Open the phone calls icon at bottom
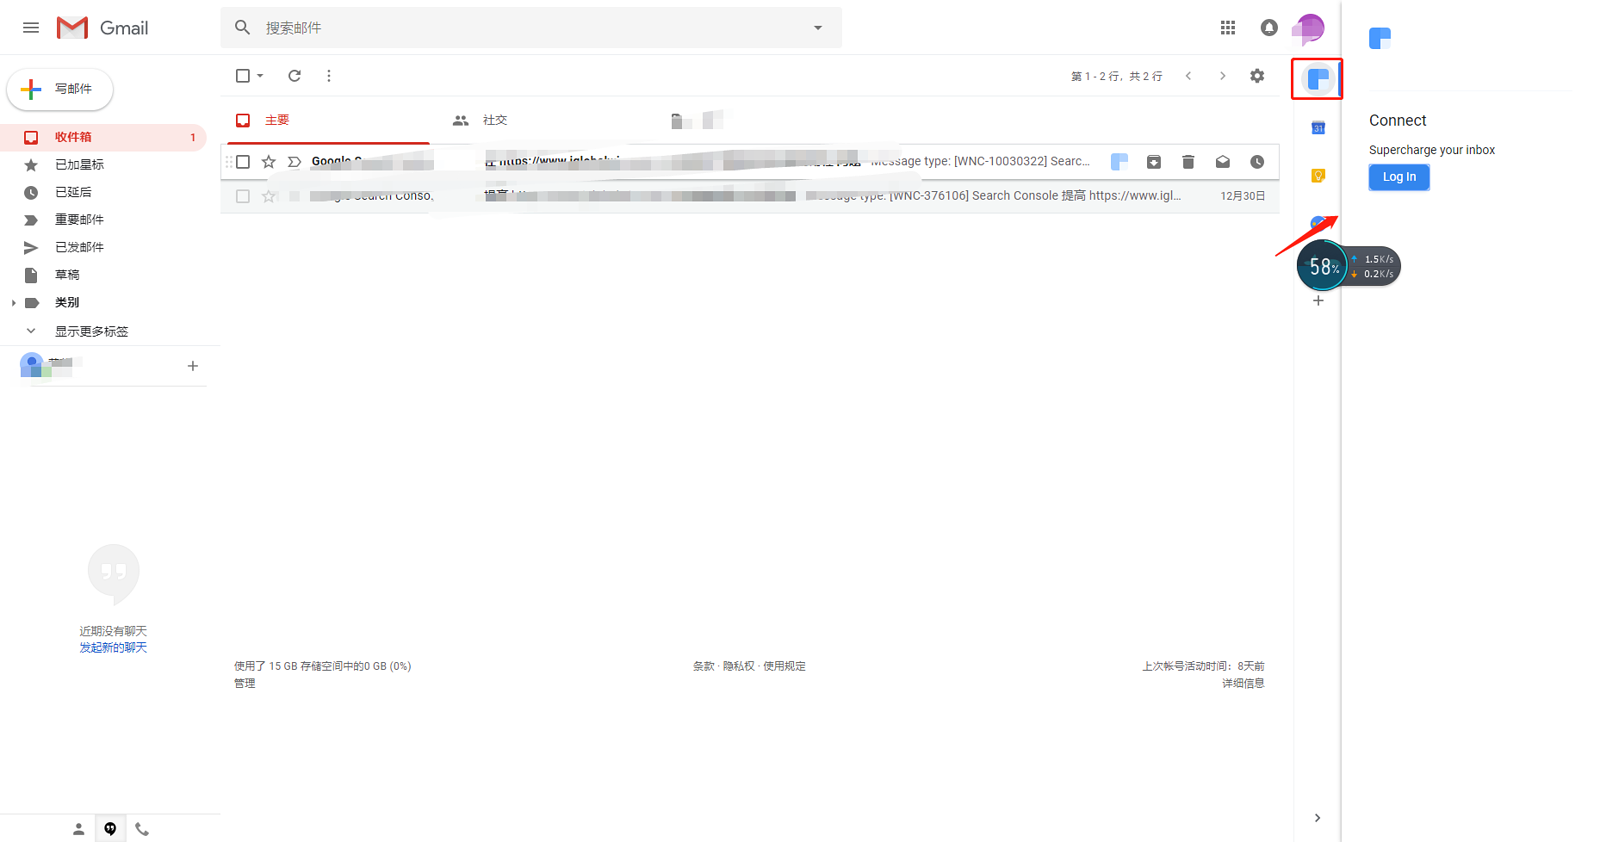This screenshot has height=842, width=1600. pyautogui.click(x=142, y=829)
